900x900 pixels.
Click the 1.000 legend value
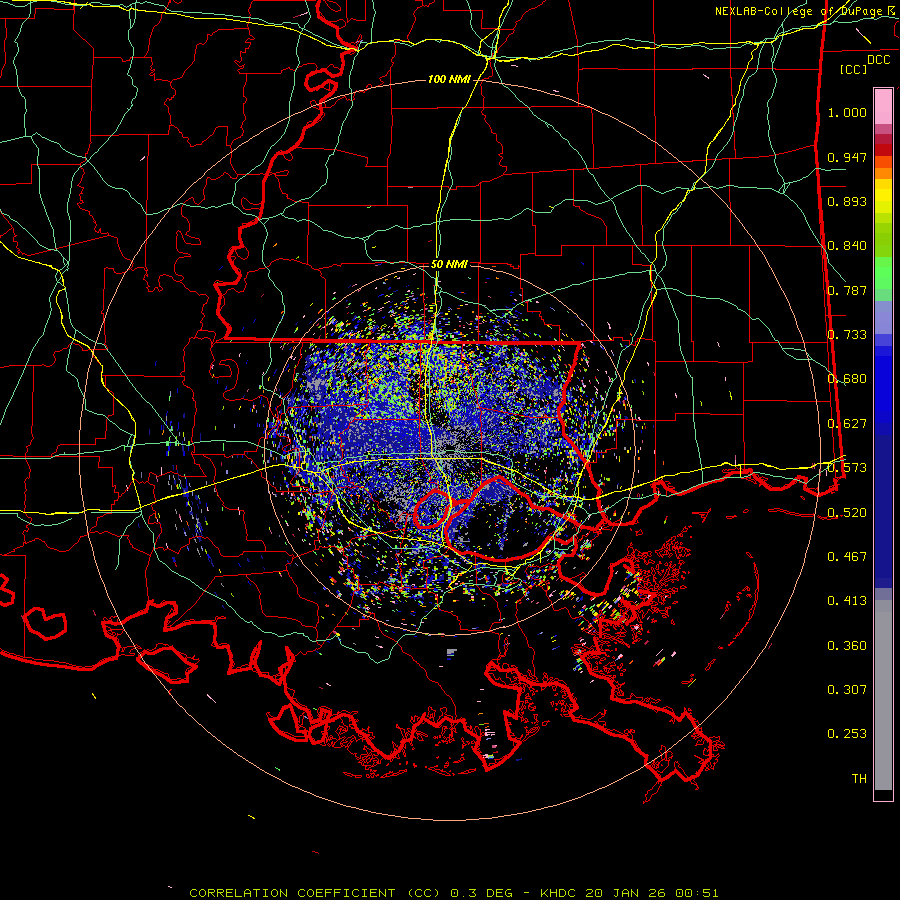847,112
